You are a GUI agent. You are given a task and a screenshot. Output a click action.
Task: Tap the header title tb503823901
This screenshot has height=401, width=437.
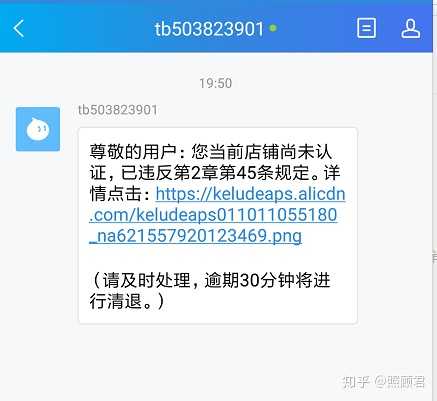[209, 29]
